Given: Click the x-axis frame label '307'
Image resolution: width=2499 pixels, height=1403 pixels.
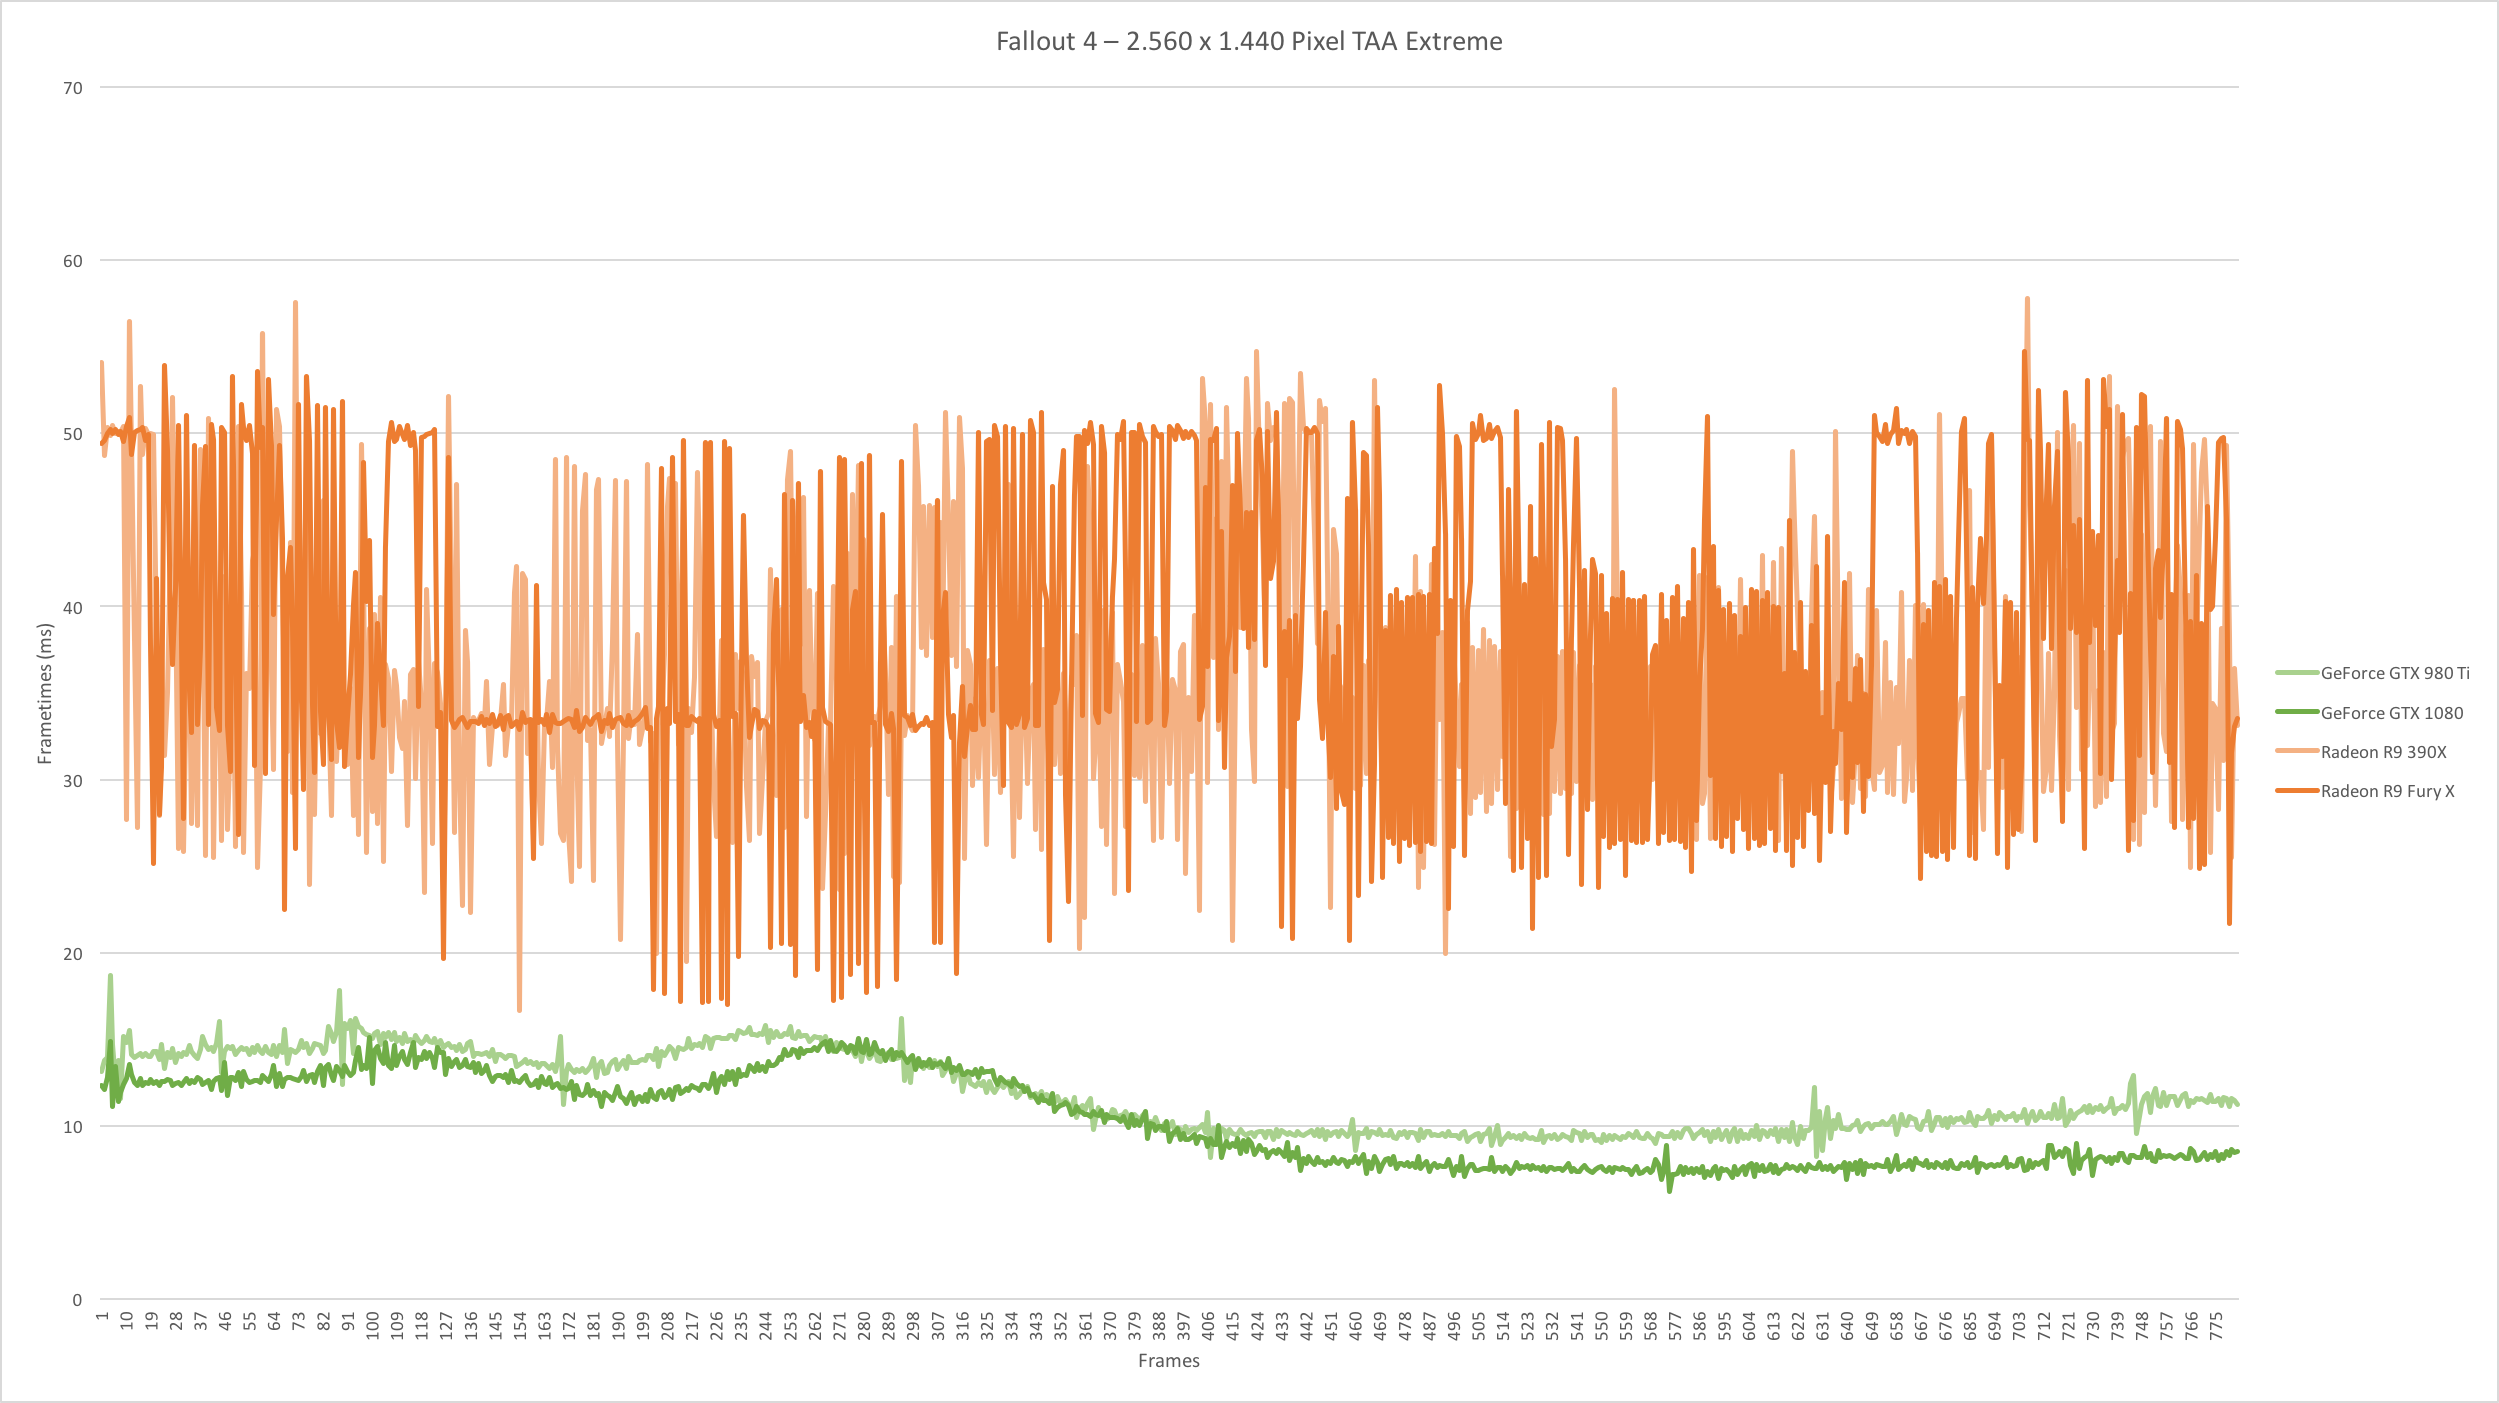Looking at the screenshot, I should tap(937, 1326).
